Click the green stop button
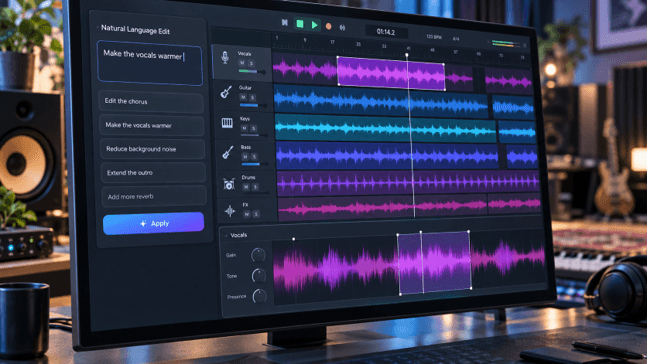Screen dimensions: 647x364 300,24
